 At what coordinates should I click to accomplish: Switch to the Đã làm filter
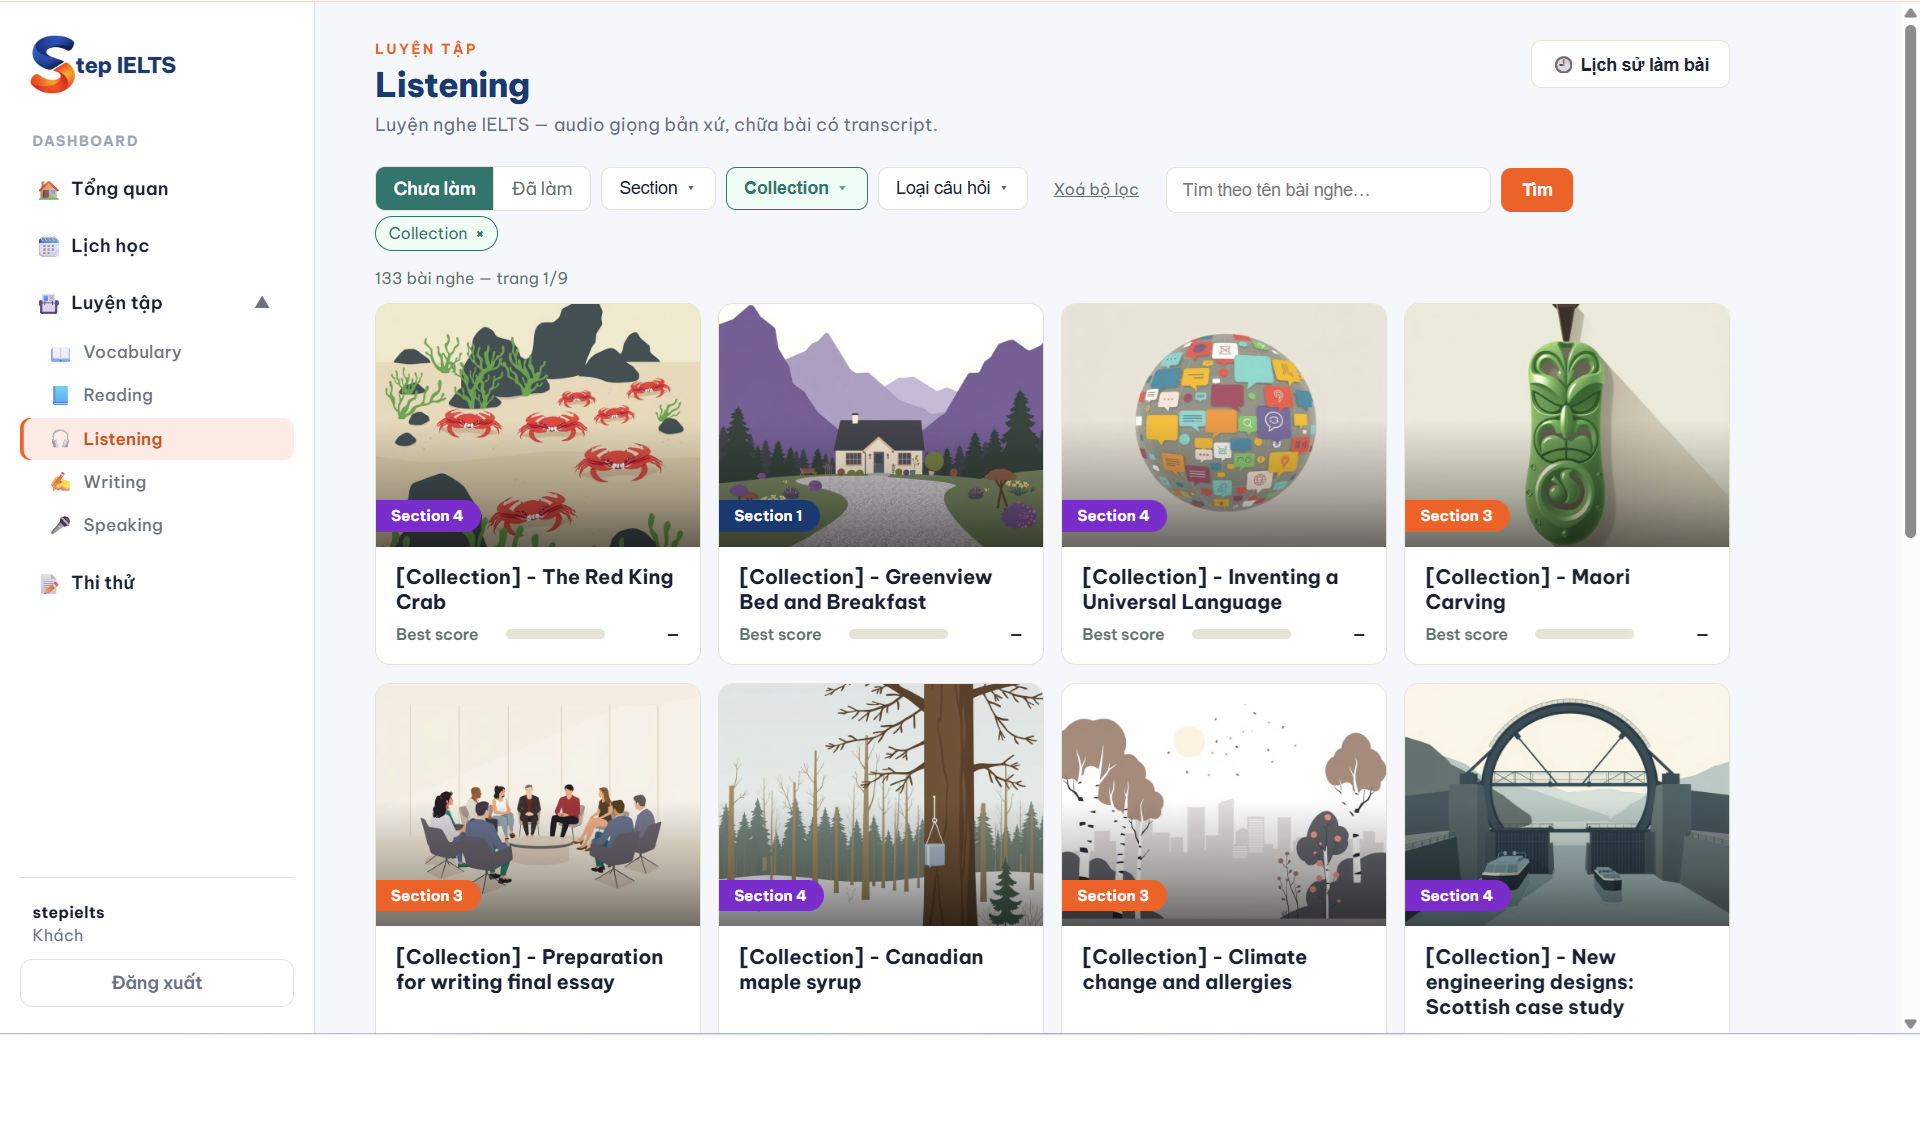click(542, 189)
